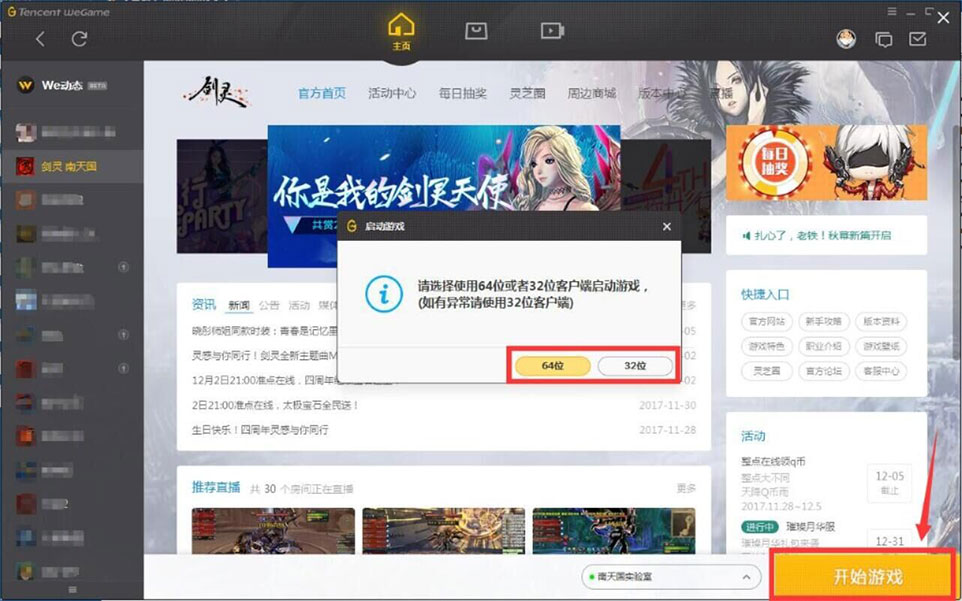Screen dimensions: 962x601
Task: Switch to 每日抽奖 tab
Action: click(x=463, y=93)
